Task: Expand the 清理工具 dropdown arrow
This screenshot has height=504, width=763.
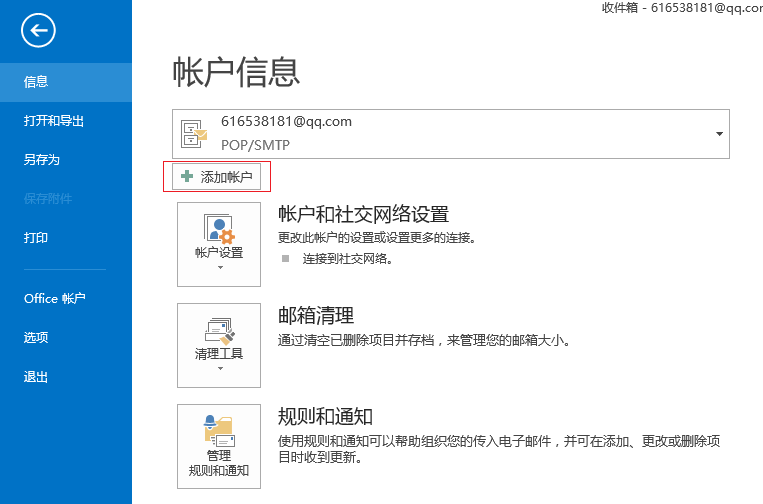Action: [x=220, y=369]
